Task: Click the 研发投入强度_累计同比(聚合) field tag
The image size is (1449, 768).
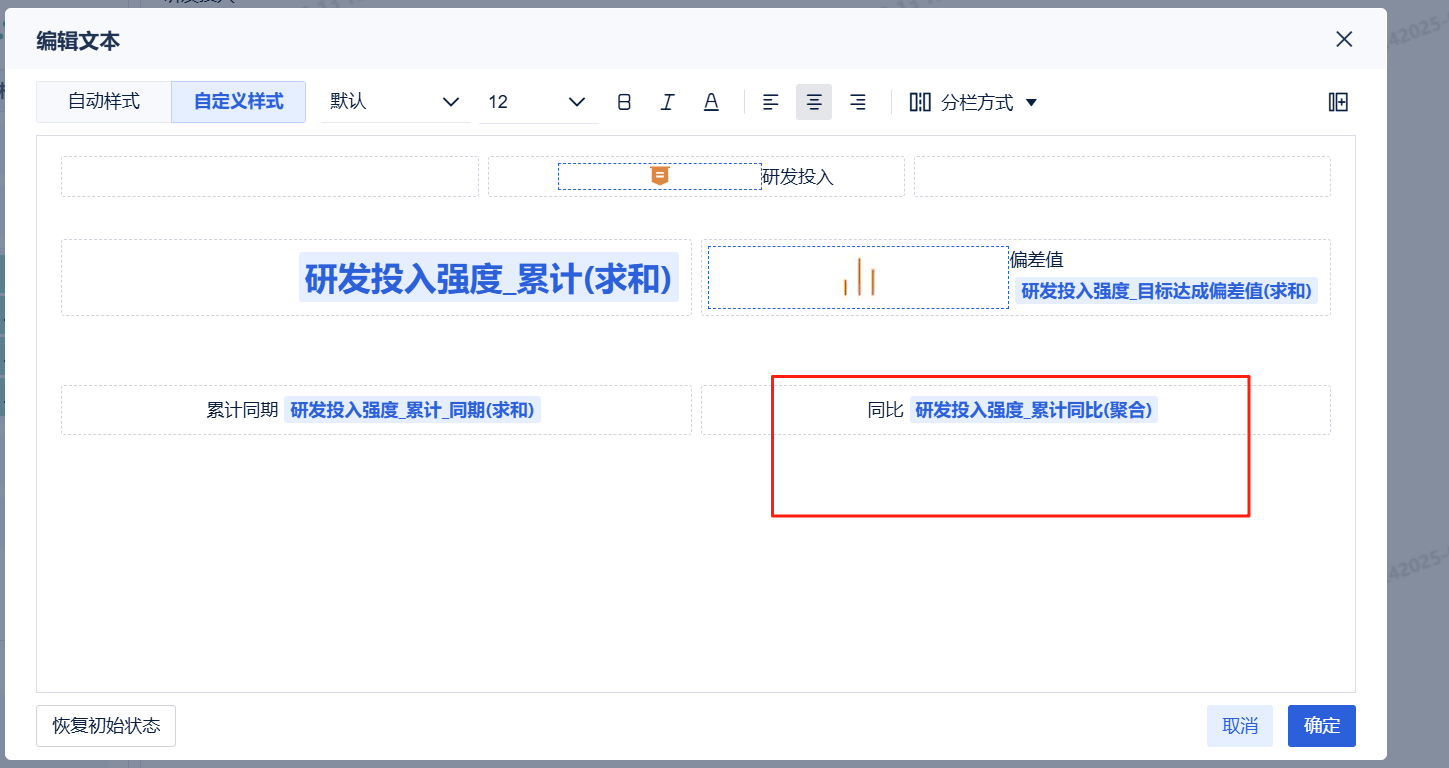Action: (x=1033, y=410)
